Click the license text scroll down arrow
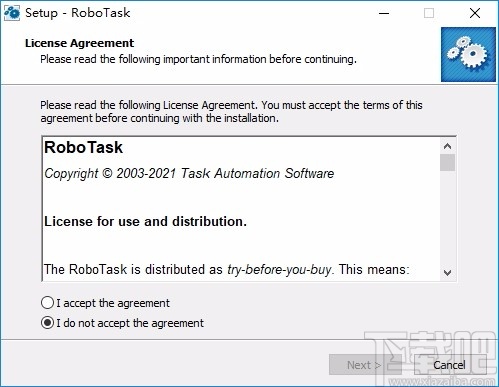Screen dimensions: 499x387 [x=447, y=273]
